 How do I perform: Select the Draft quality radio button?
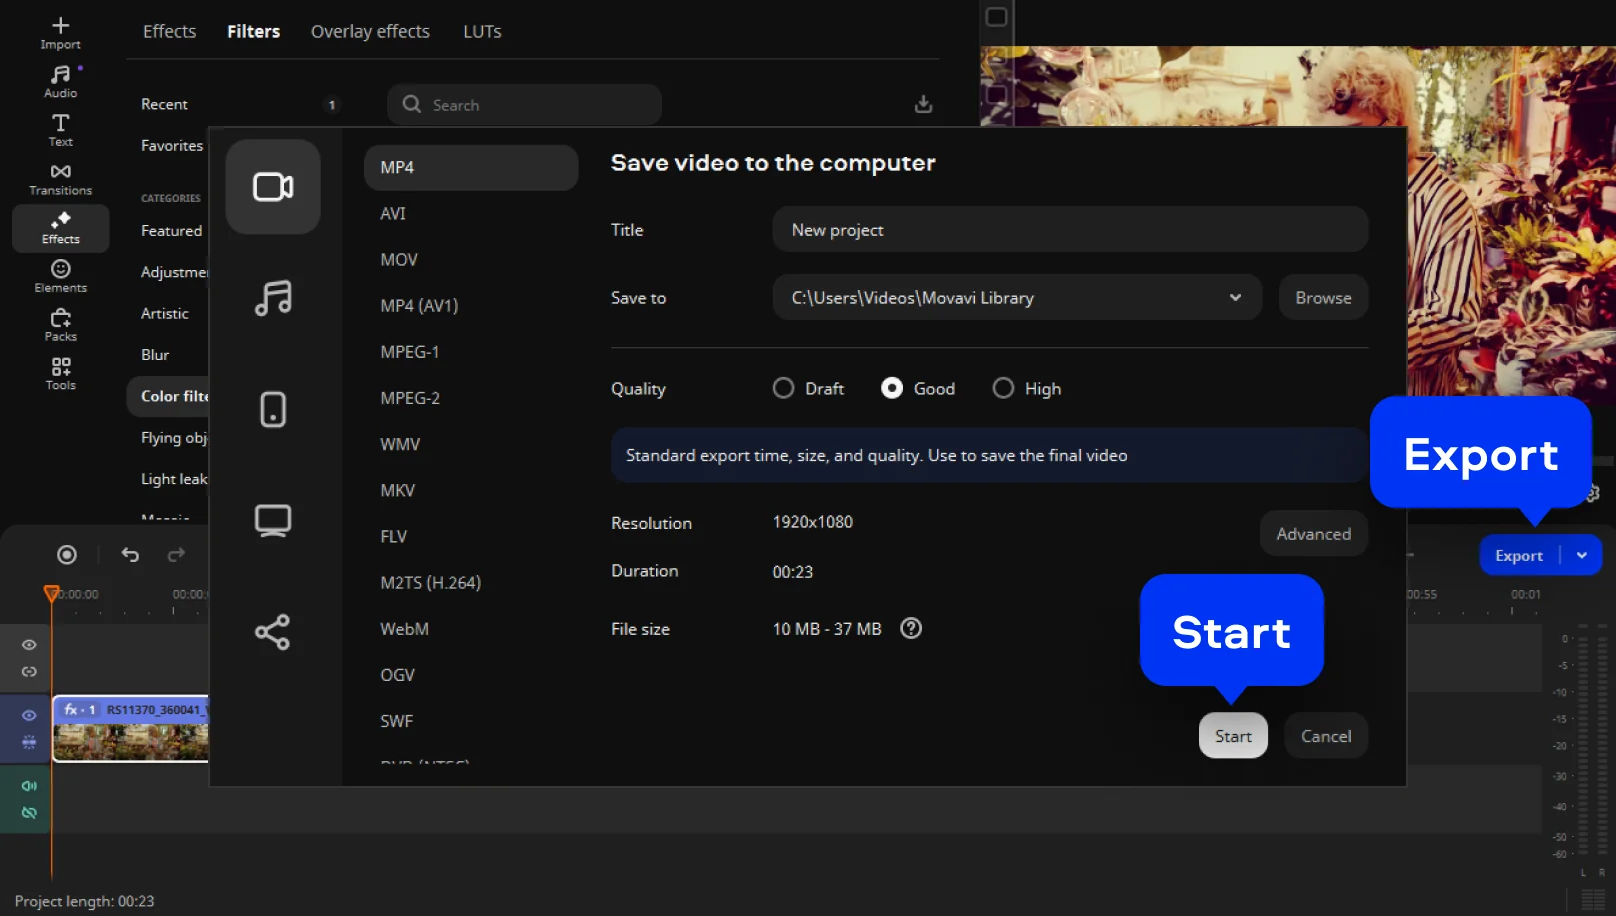click(x=783, y=388)
